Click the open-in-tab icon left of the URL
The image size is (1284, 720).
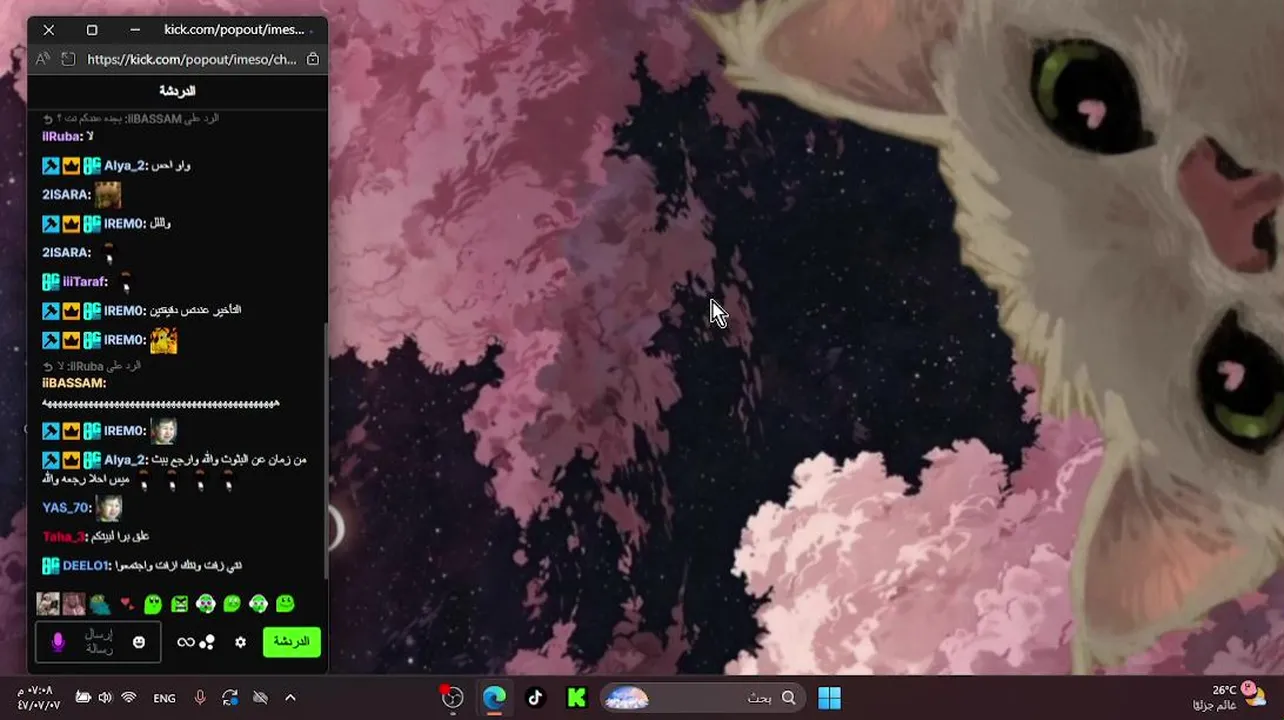coord(68,59)
